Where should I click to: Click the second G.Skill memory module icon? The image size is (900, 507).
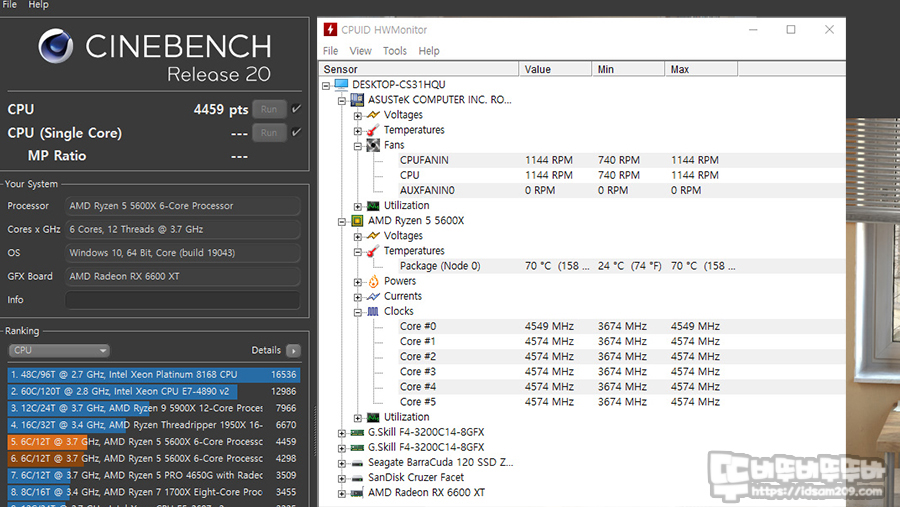click(357, 447)
